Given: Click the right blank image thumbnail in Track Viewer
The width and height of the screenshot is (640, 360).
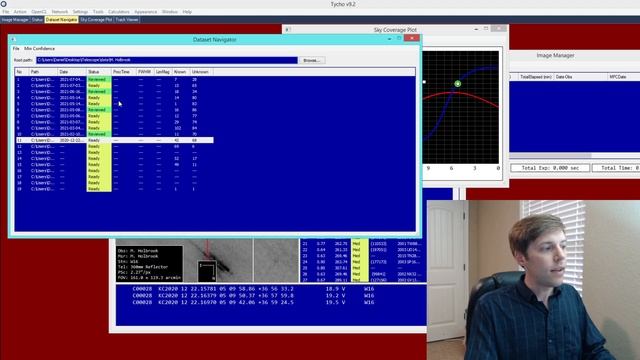Looking at the screenshot, I should pos(276,260).
